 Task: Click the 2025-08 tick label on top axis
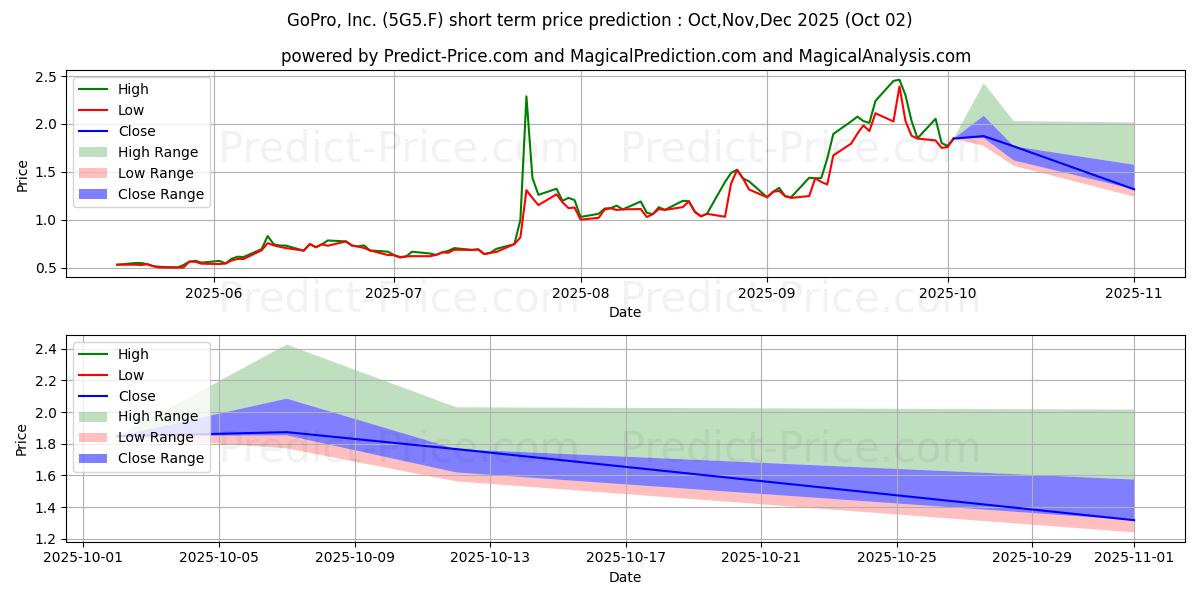[580, 292]
